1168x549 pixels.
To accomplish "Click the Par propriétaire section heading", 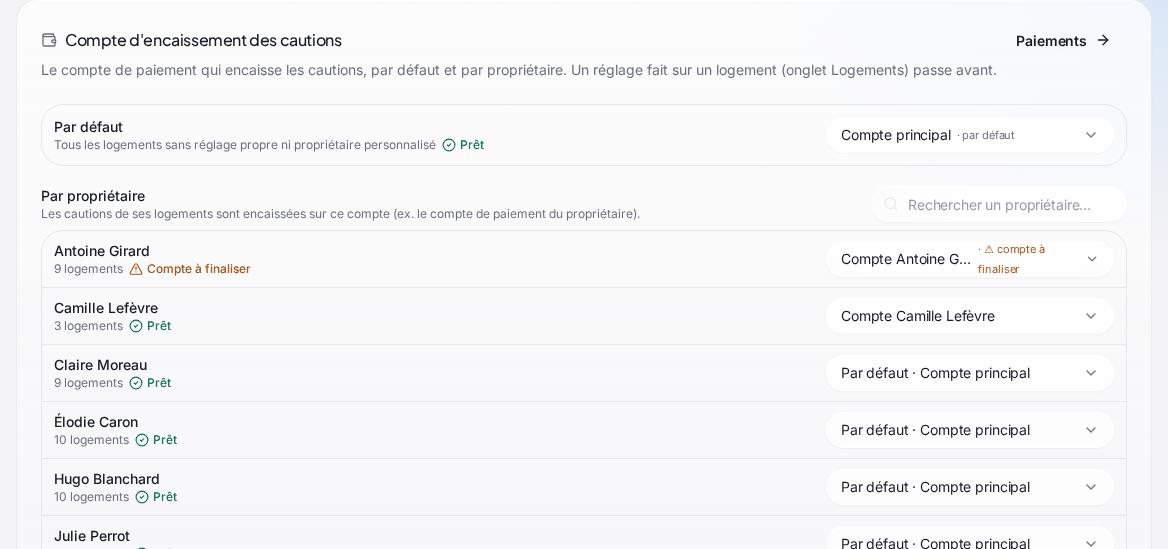I will coord(93,196).
